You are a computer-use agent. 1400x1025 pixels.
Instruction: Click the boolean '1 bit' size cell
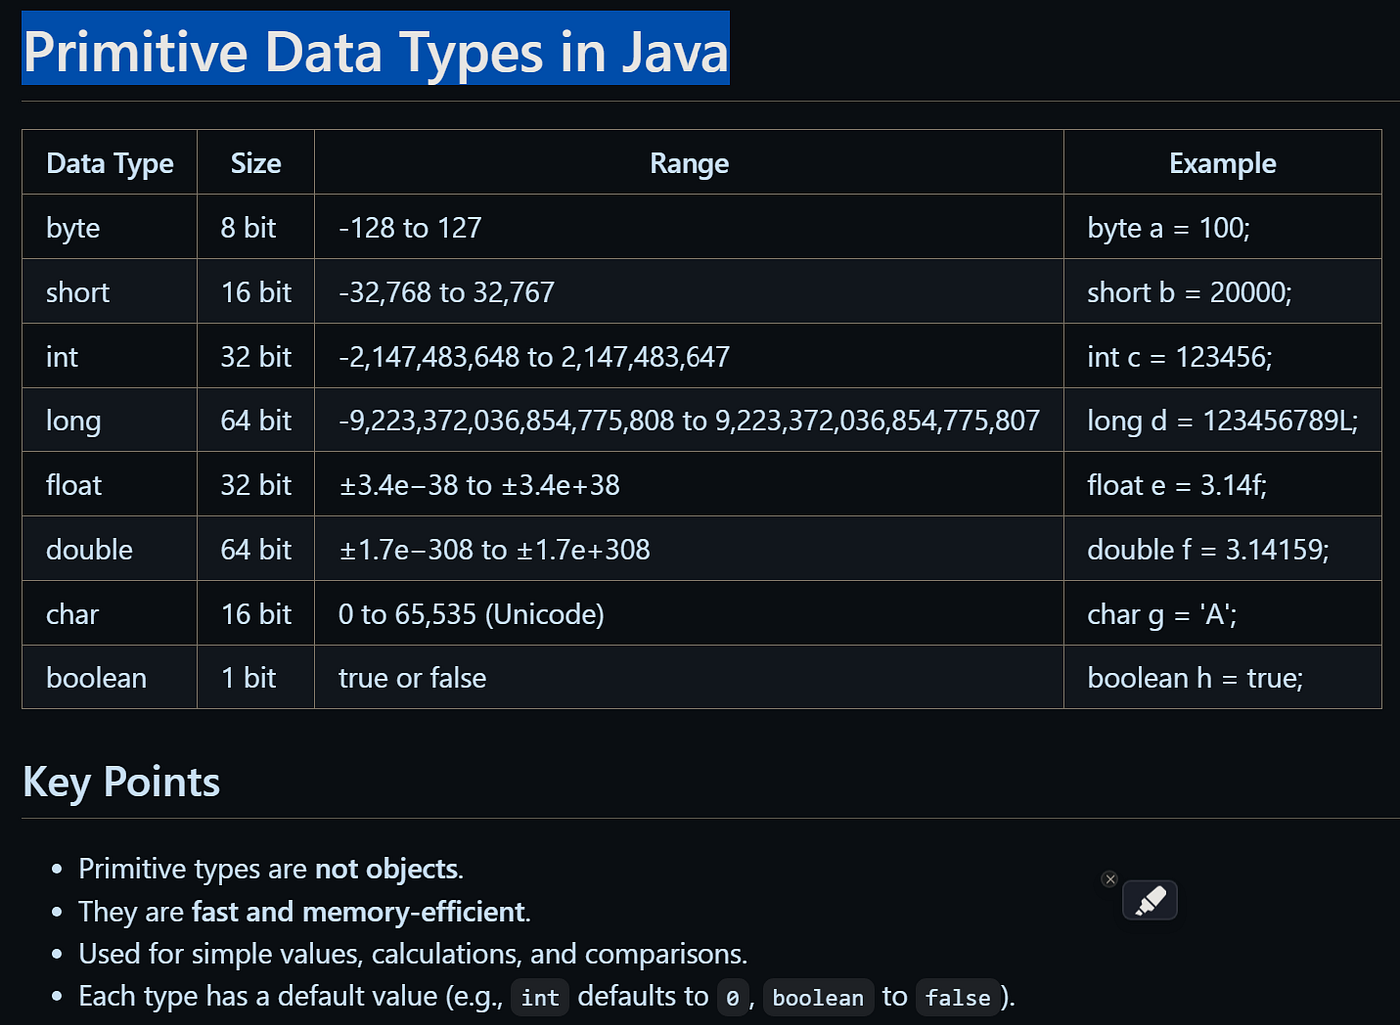click(248, 678)
